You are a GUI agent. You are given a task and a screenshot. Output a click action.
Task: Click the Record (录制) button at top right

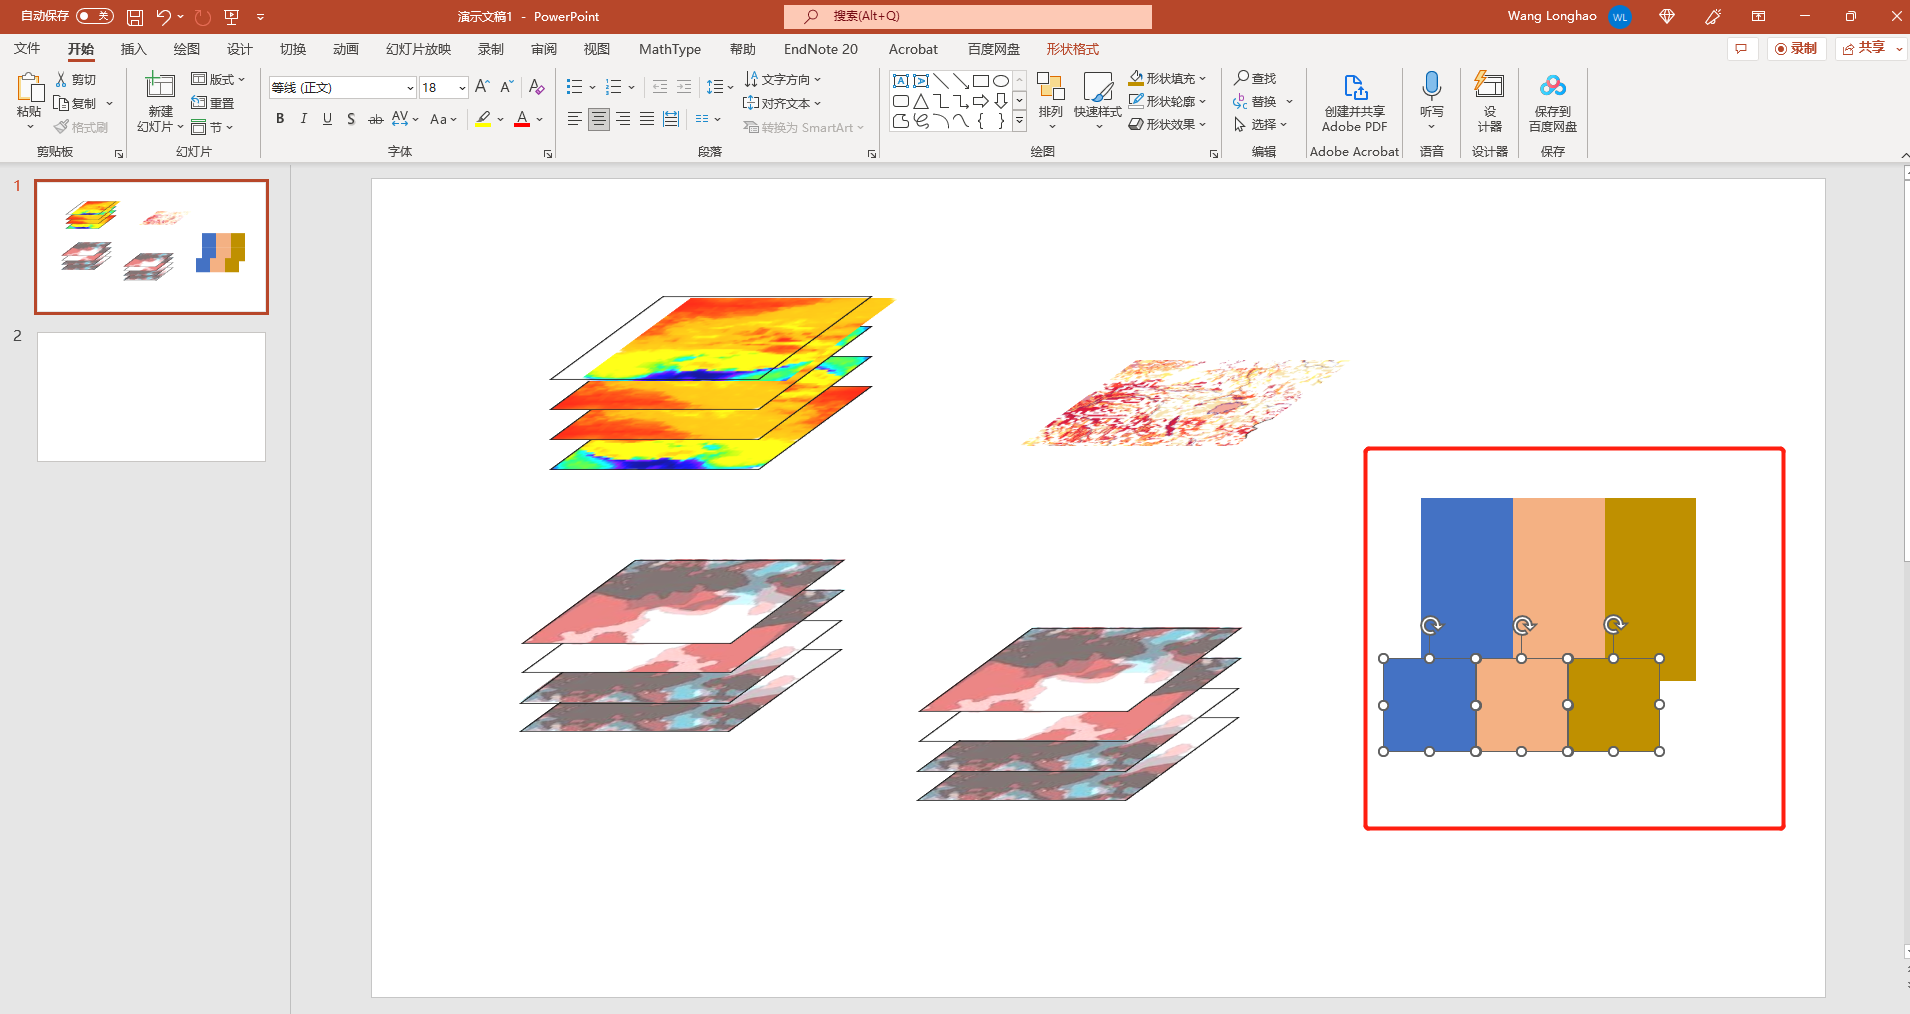(x=1797, y=49)
